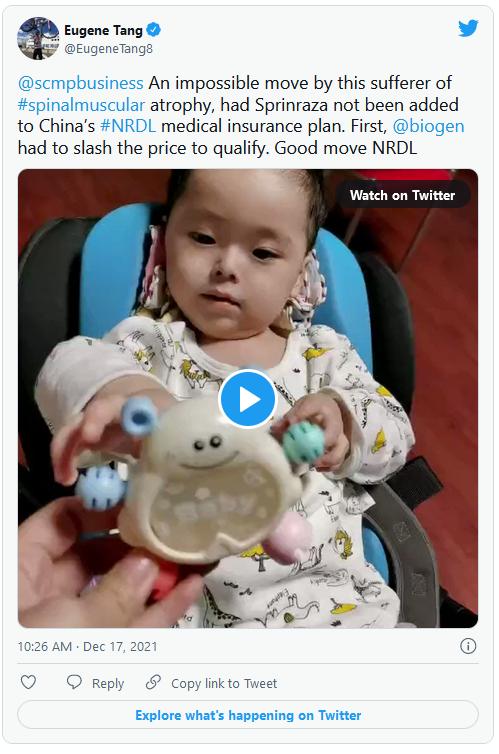
Task: Open the tweet info icon
Action: coord(468,646)
